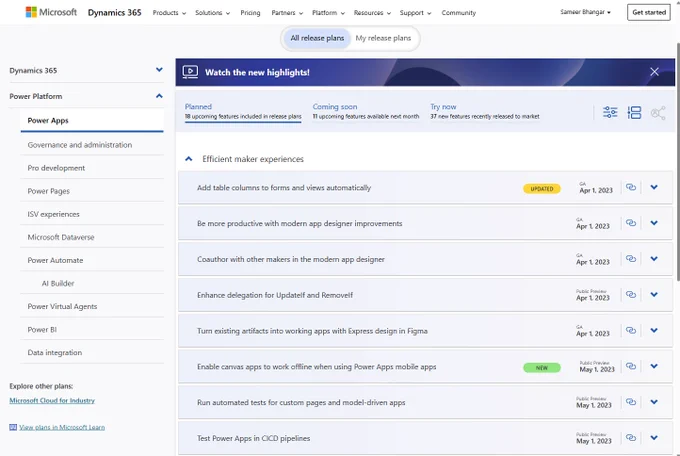Click the NEW badge
Image resolution: width=680 pixels, height=456 pixels.
tap(542, 367)
